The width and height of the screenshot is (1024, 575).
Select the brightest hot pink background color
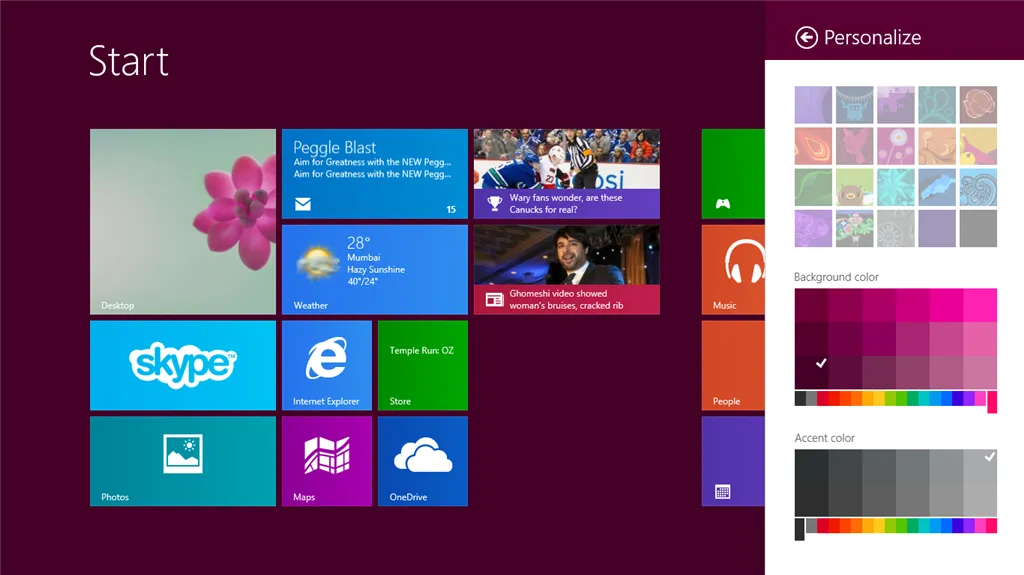coord(980,305)
